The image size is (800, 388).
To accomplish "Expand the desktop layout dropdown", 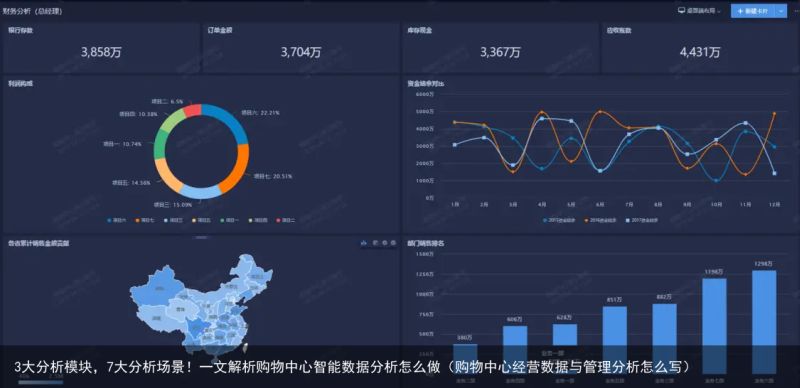I will 699,10.
